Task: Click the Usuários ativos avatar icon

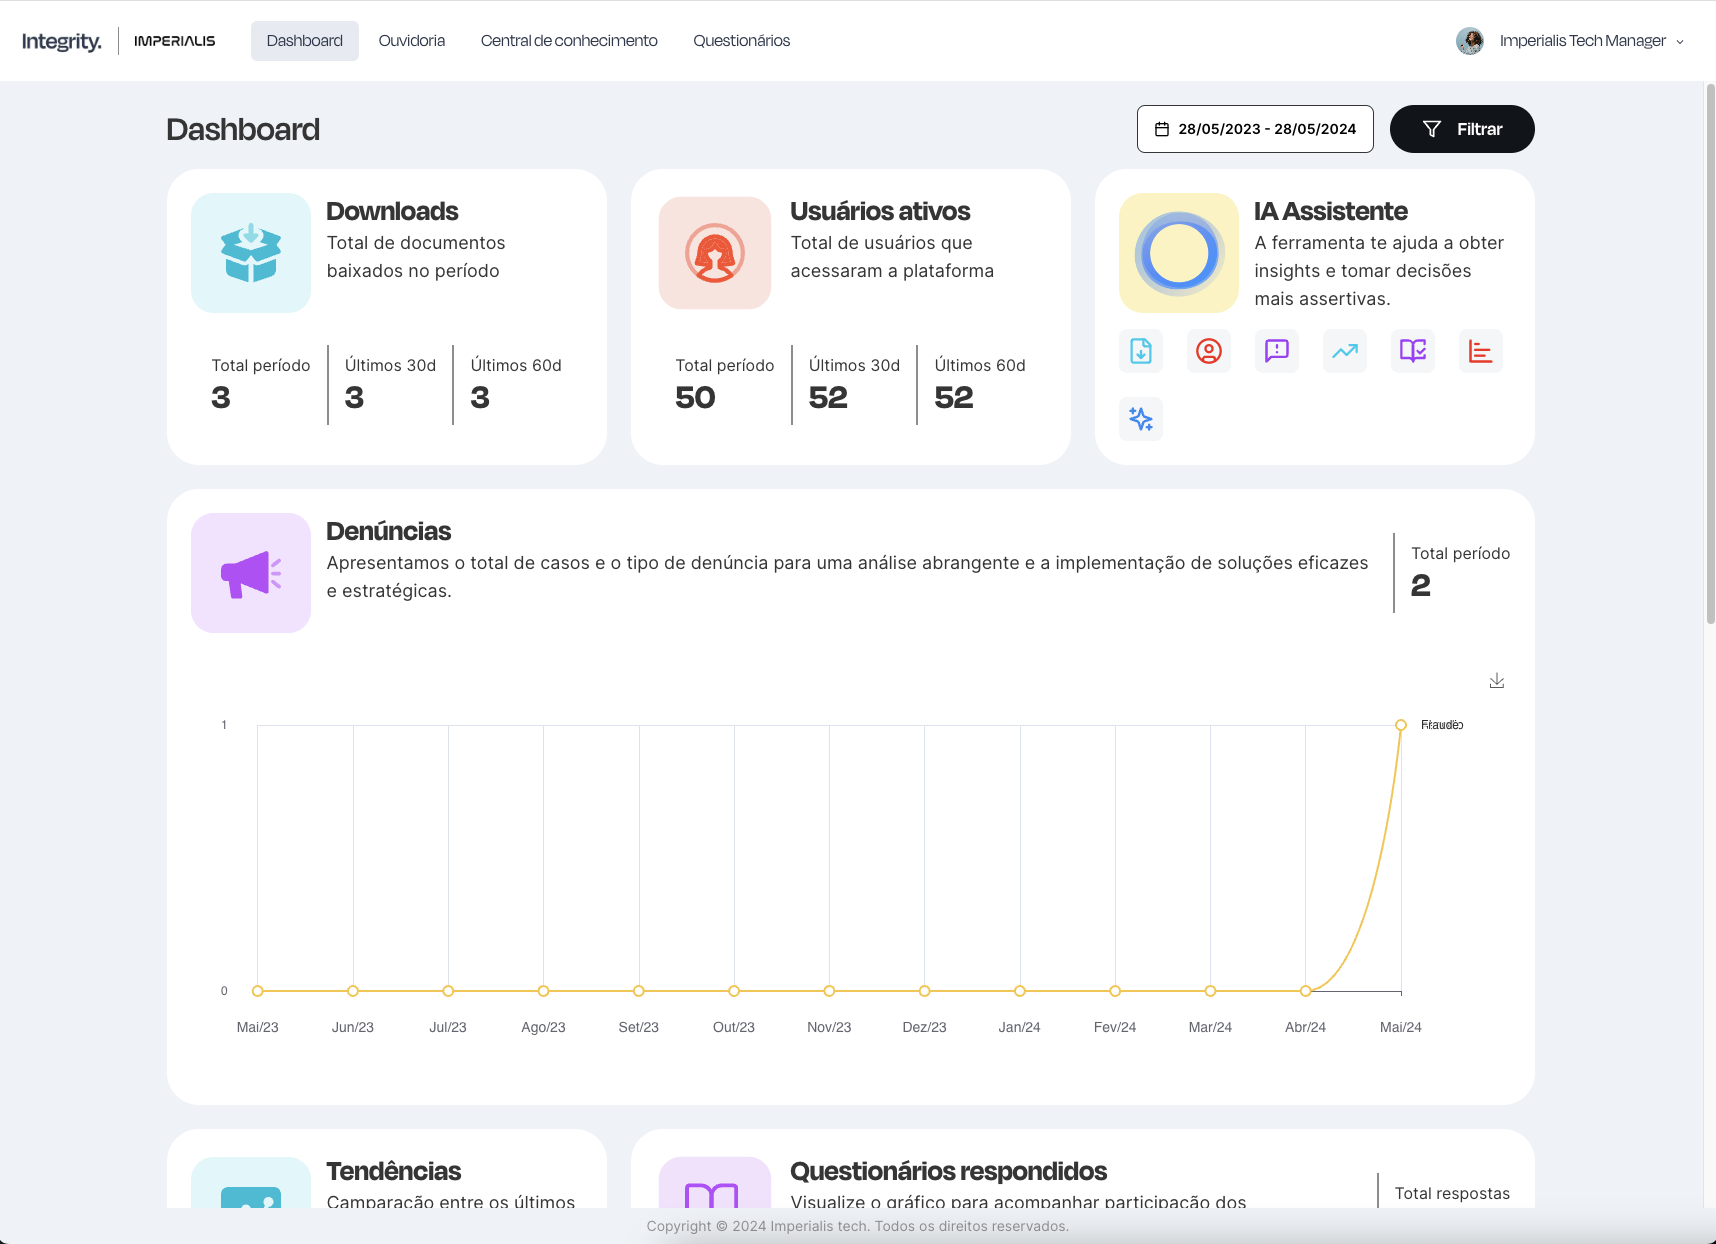Action: pyautogui.click(x=715, y=253)
